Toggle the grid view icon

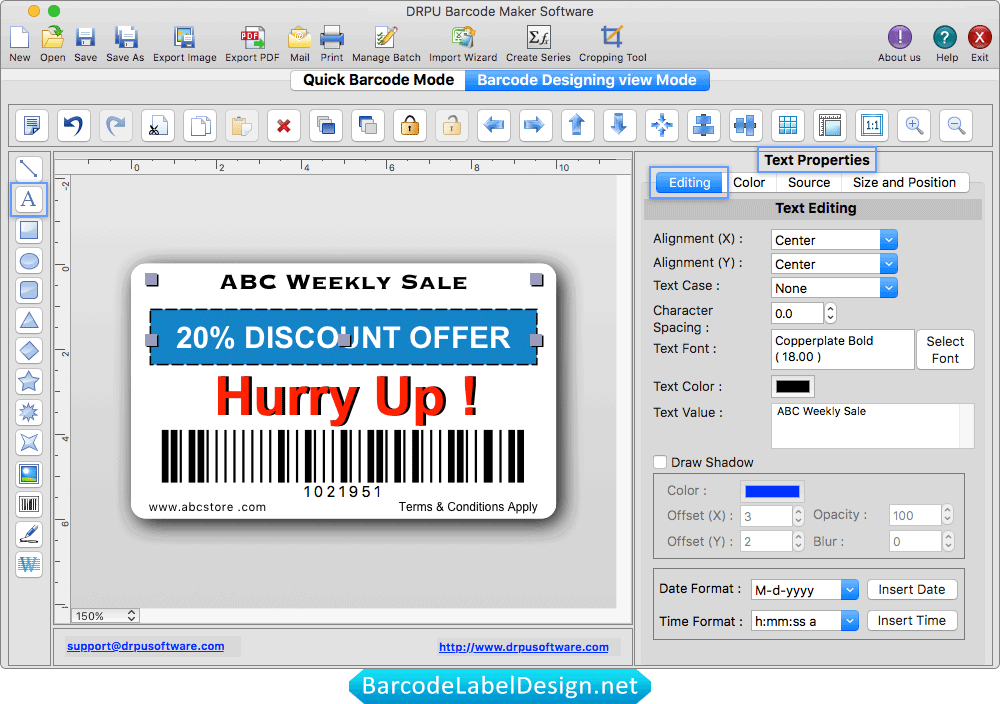788,125
